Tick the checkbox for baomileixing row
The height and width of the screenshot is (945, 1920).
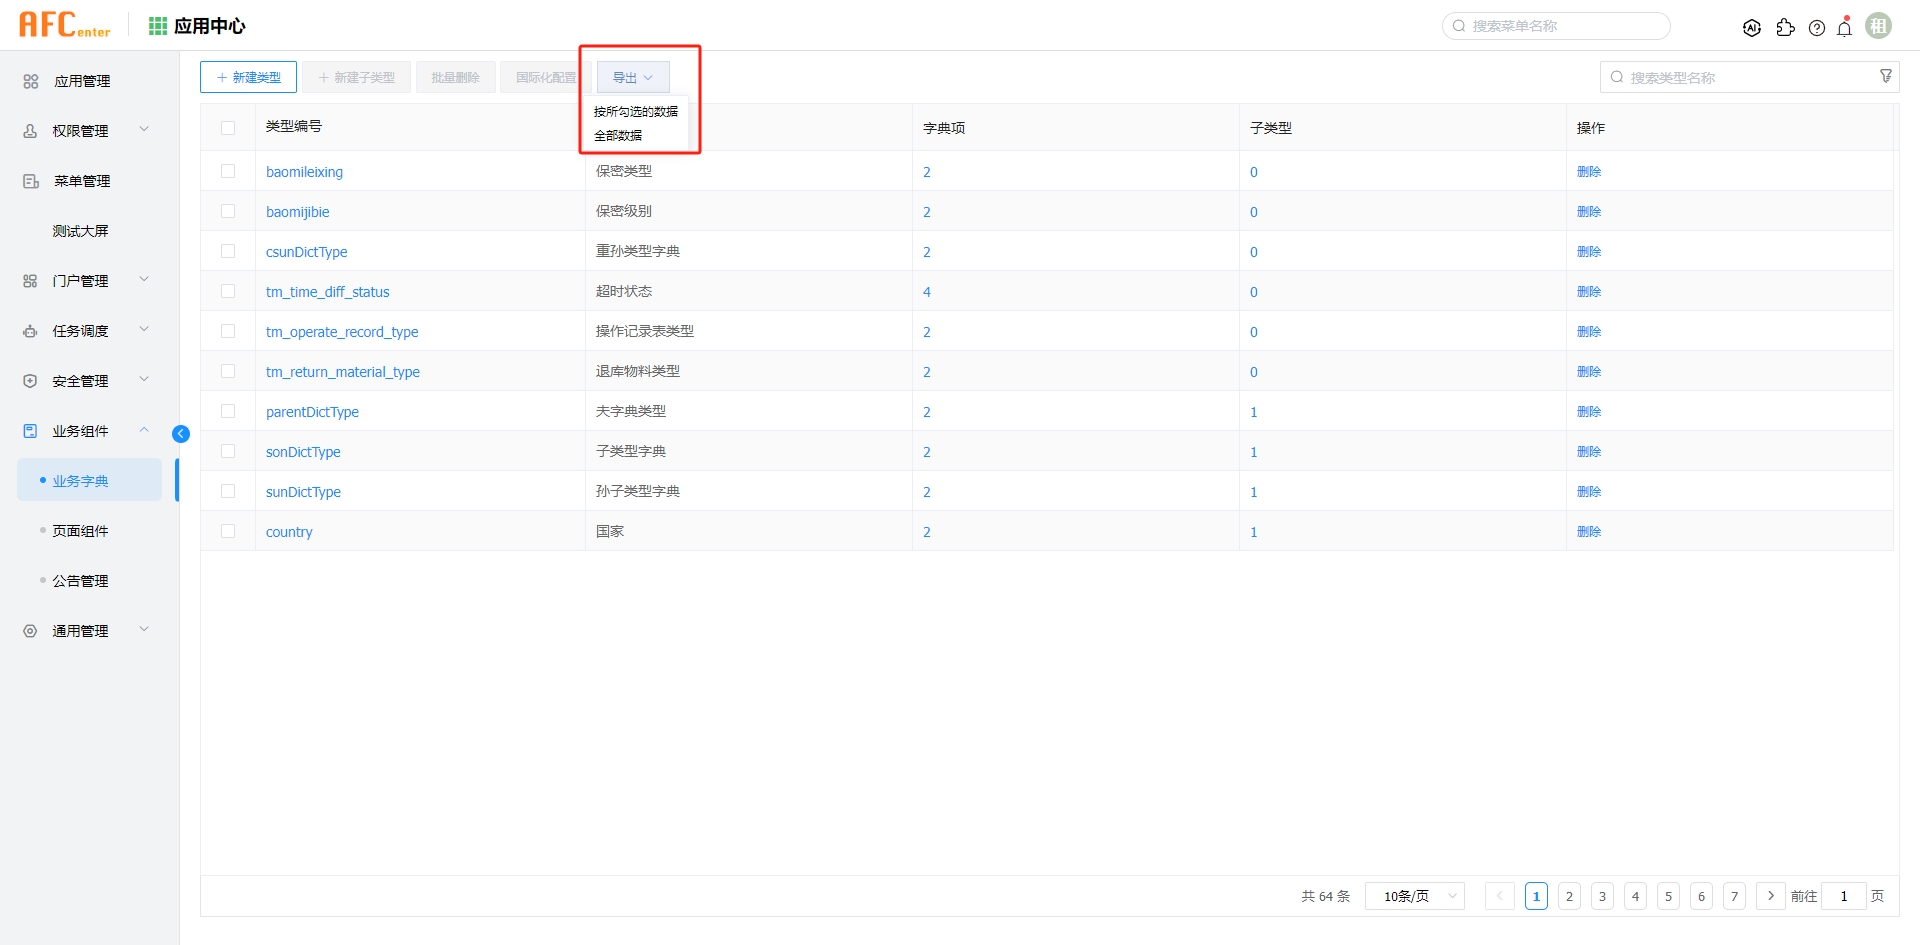228,171
